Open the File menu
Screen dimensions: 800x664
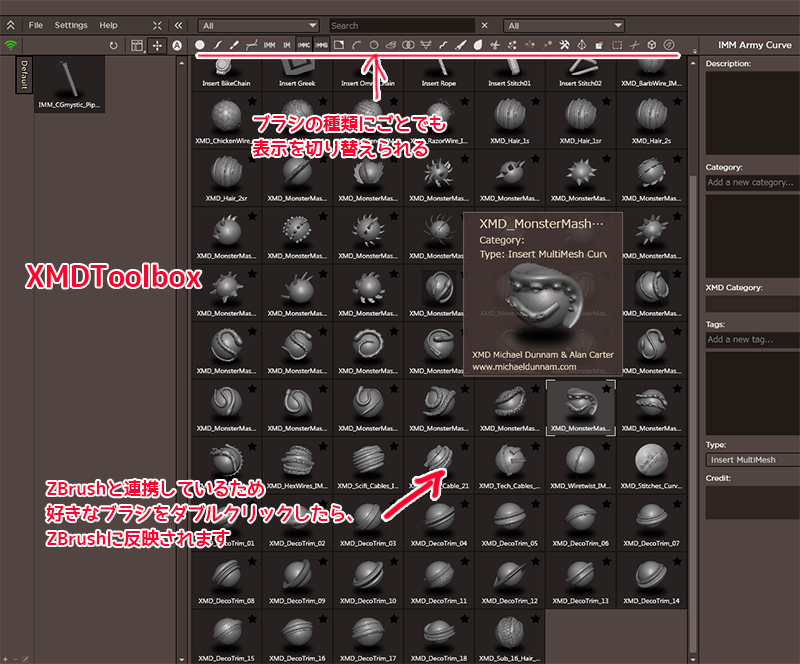[x=36, y=25]
